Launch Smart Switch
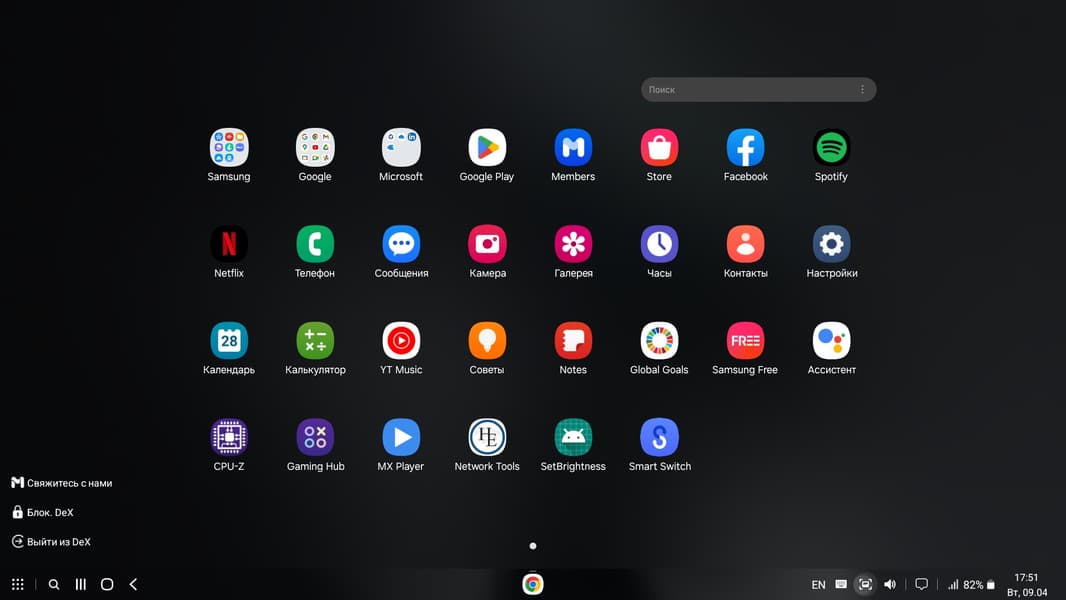The height and width of the screenshot is (600, 1066). [x=659, y=437]
